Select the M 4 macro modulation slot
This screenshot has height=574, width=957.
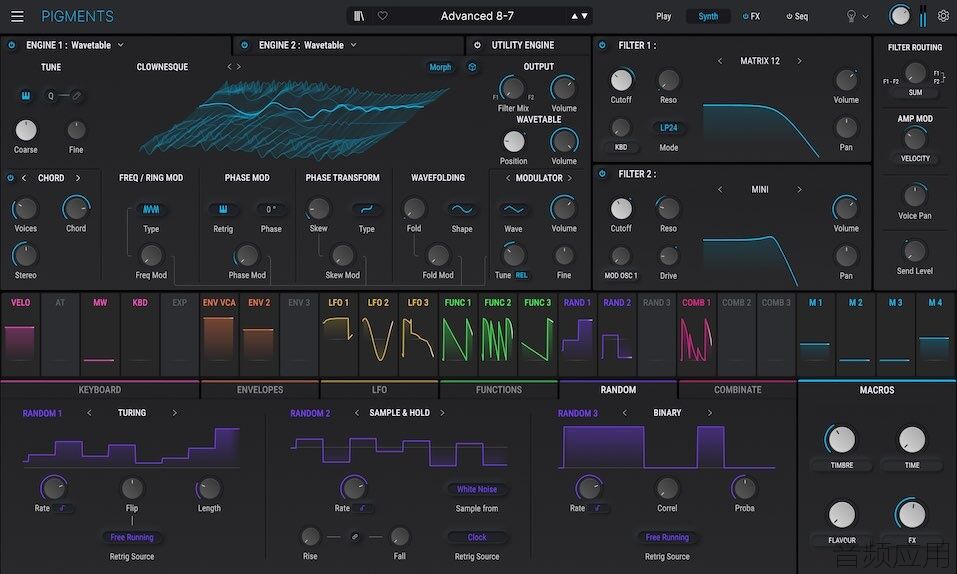934,334
